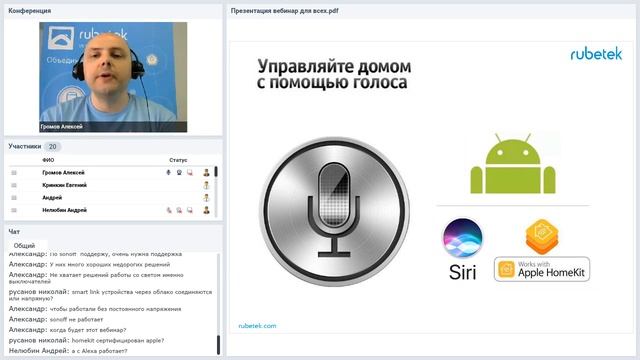Click the rubetek logo on slide

click(596, 54)
